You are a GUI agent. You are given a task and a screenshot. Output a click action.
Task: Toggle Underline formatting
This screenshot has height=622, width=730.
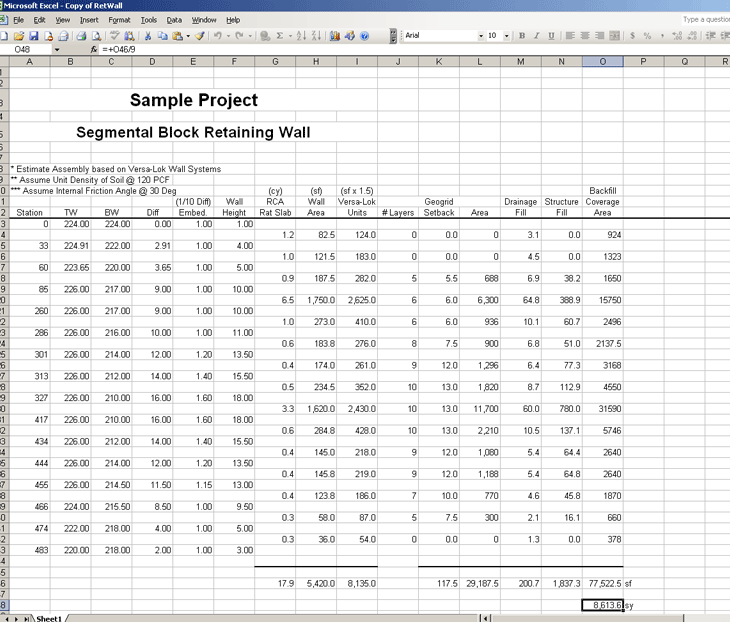(x=550, y=36)
